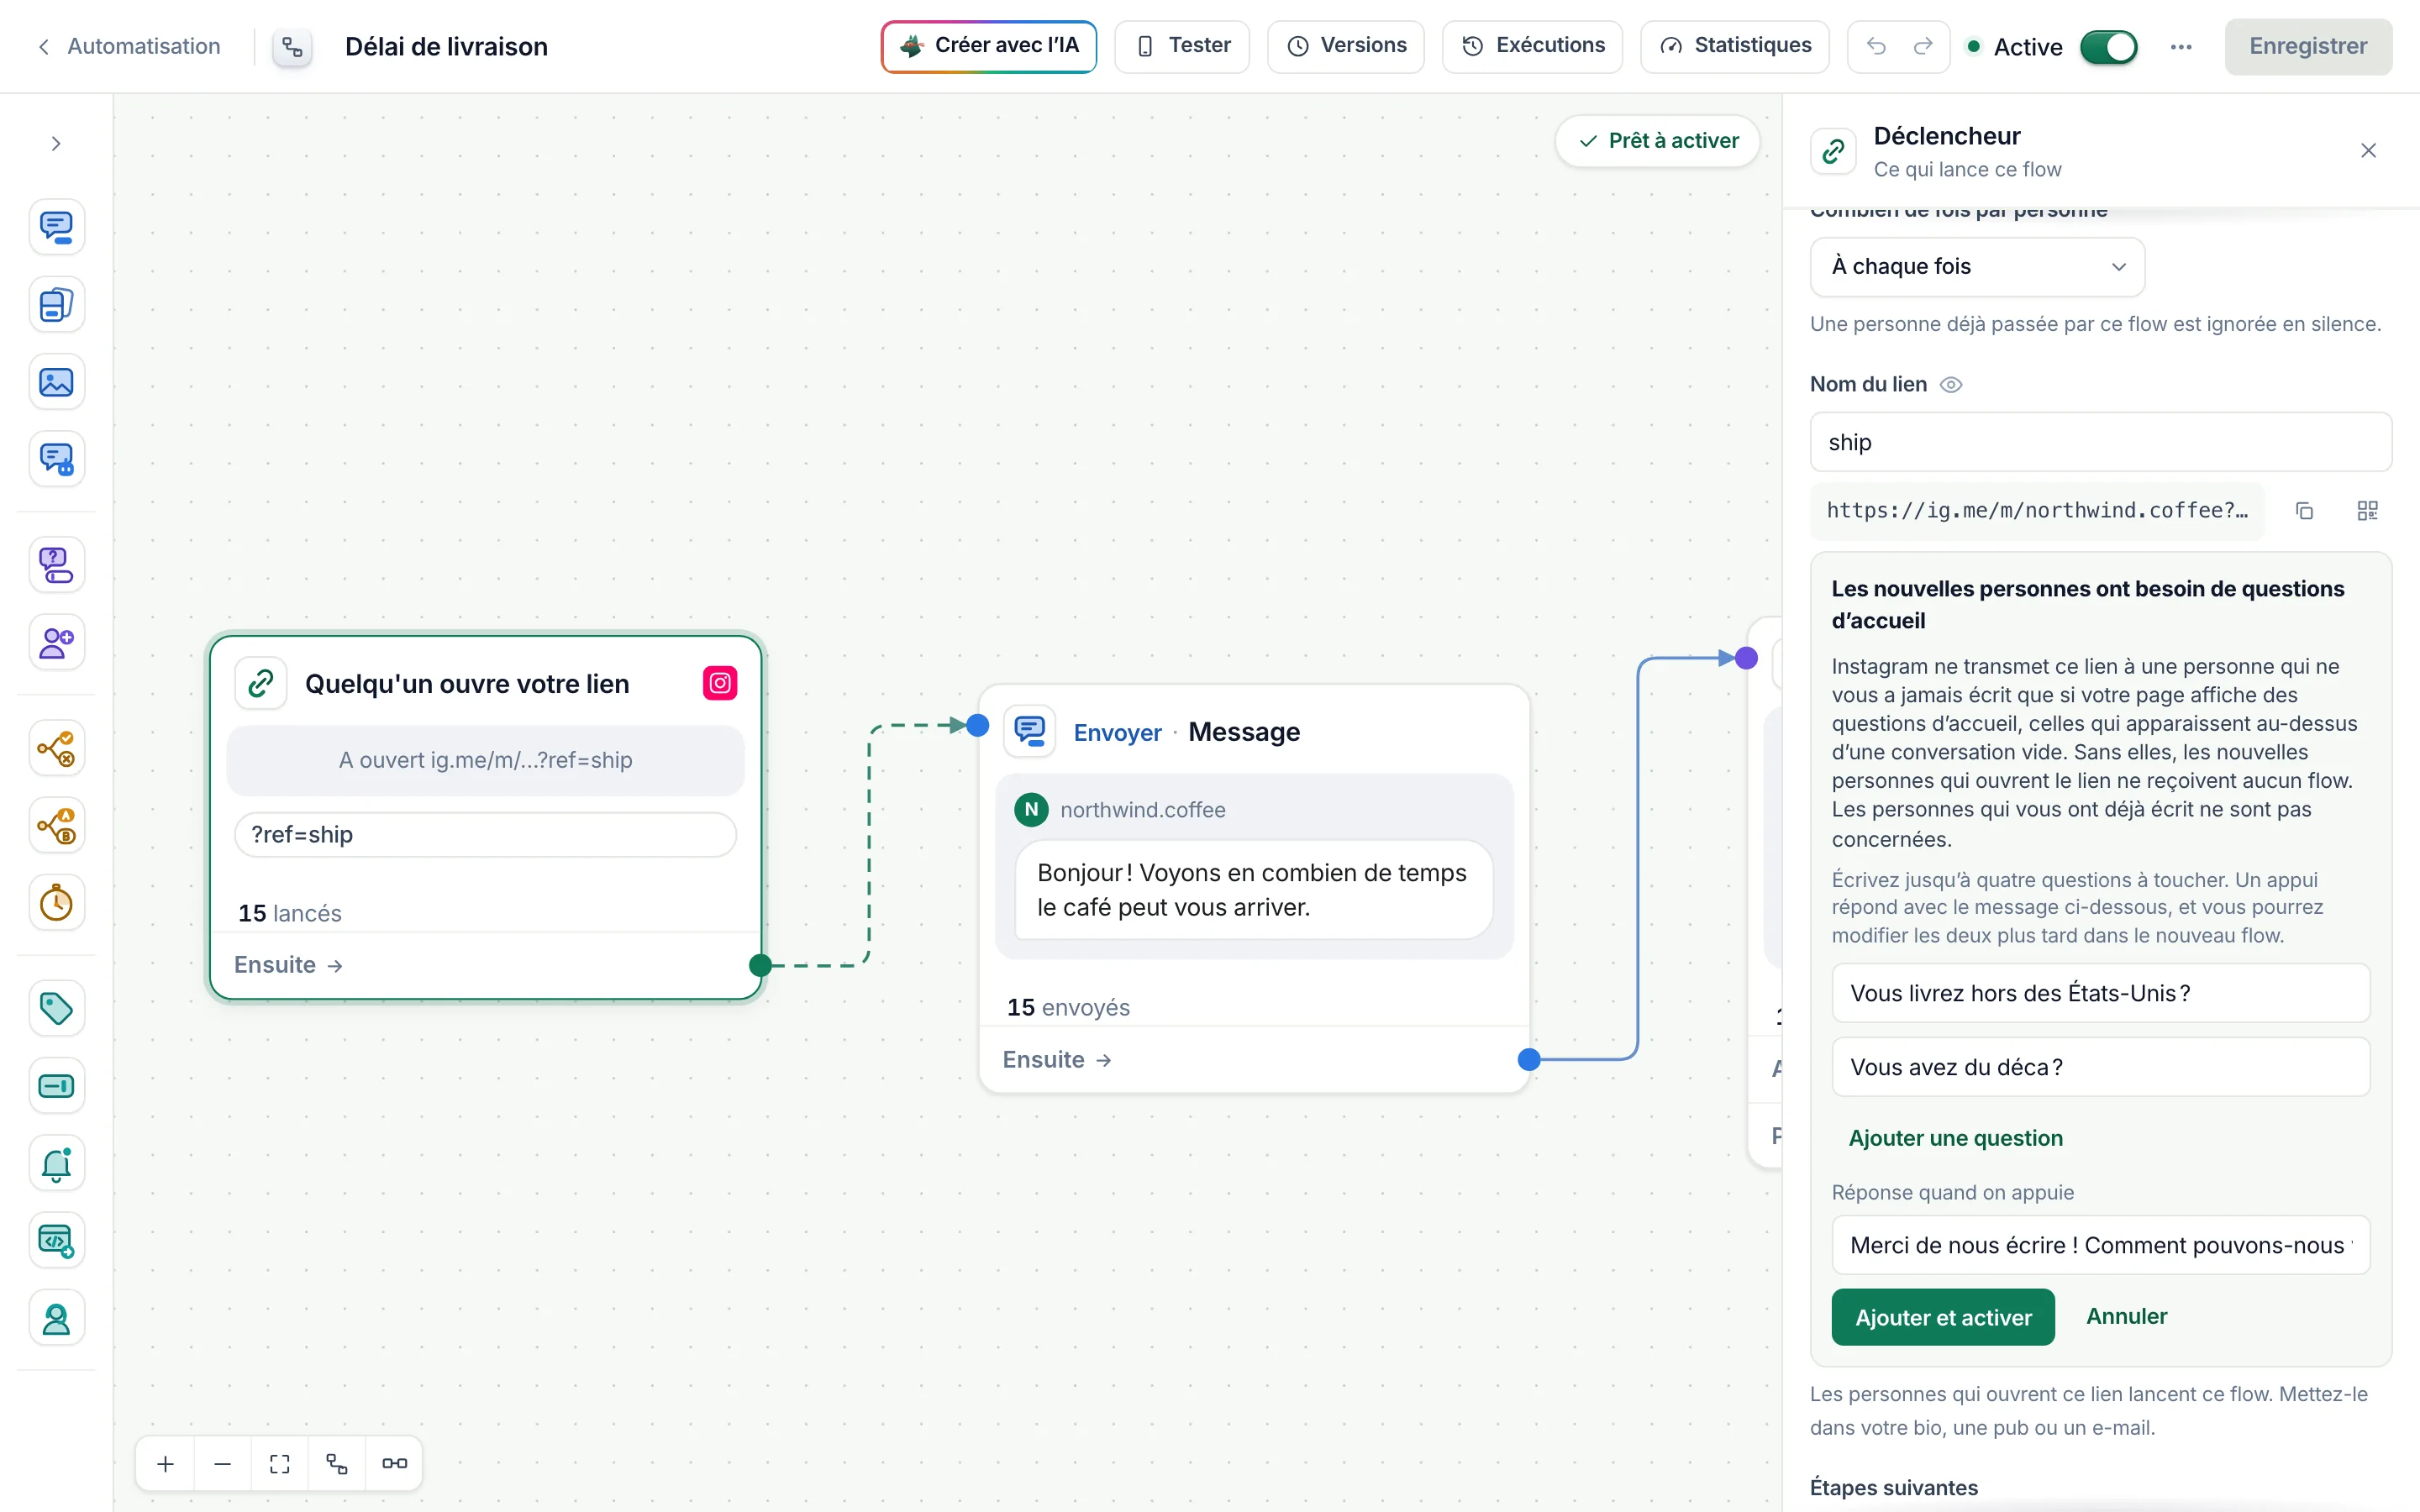Select the tag icon in sidebar
Screen dimensions: 2420x1512
[x=56, y=1008]
